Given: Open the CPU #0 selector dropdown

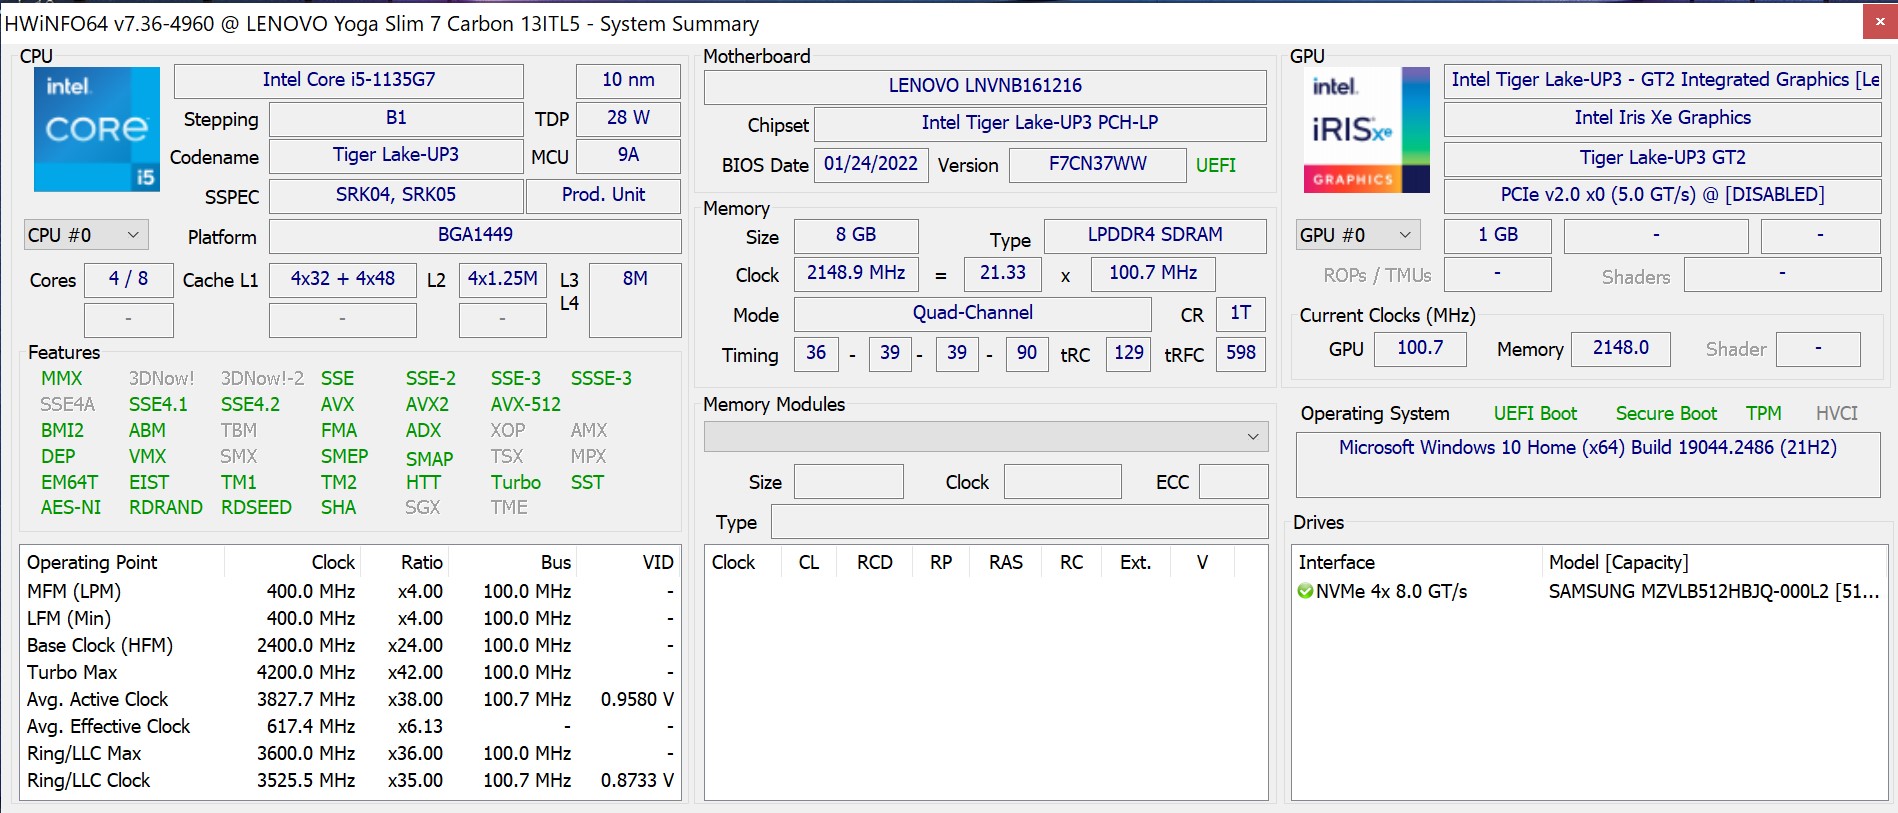Looking at the screenshot, I should coord(86,235).
